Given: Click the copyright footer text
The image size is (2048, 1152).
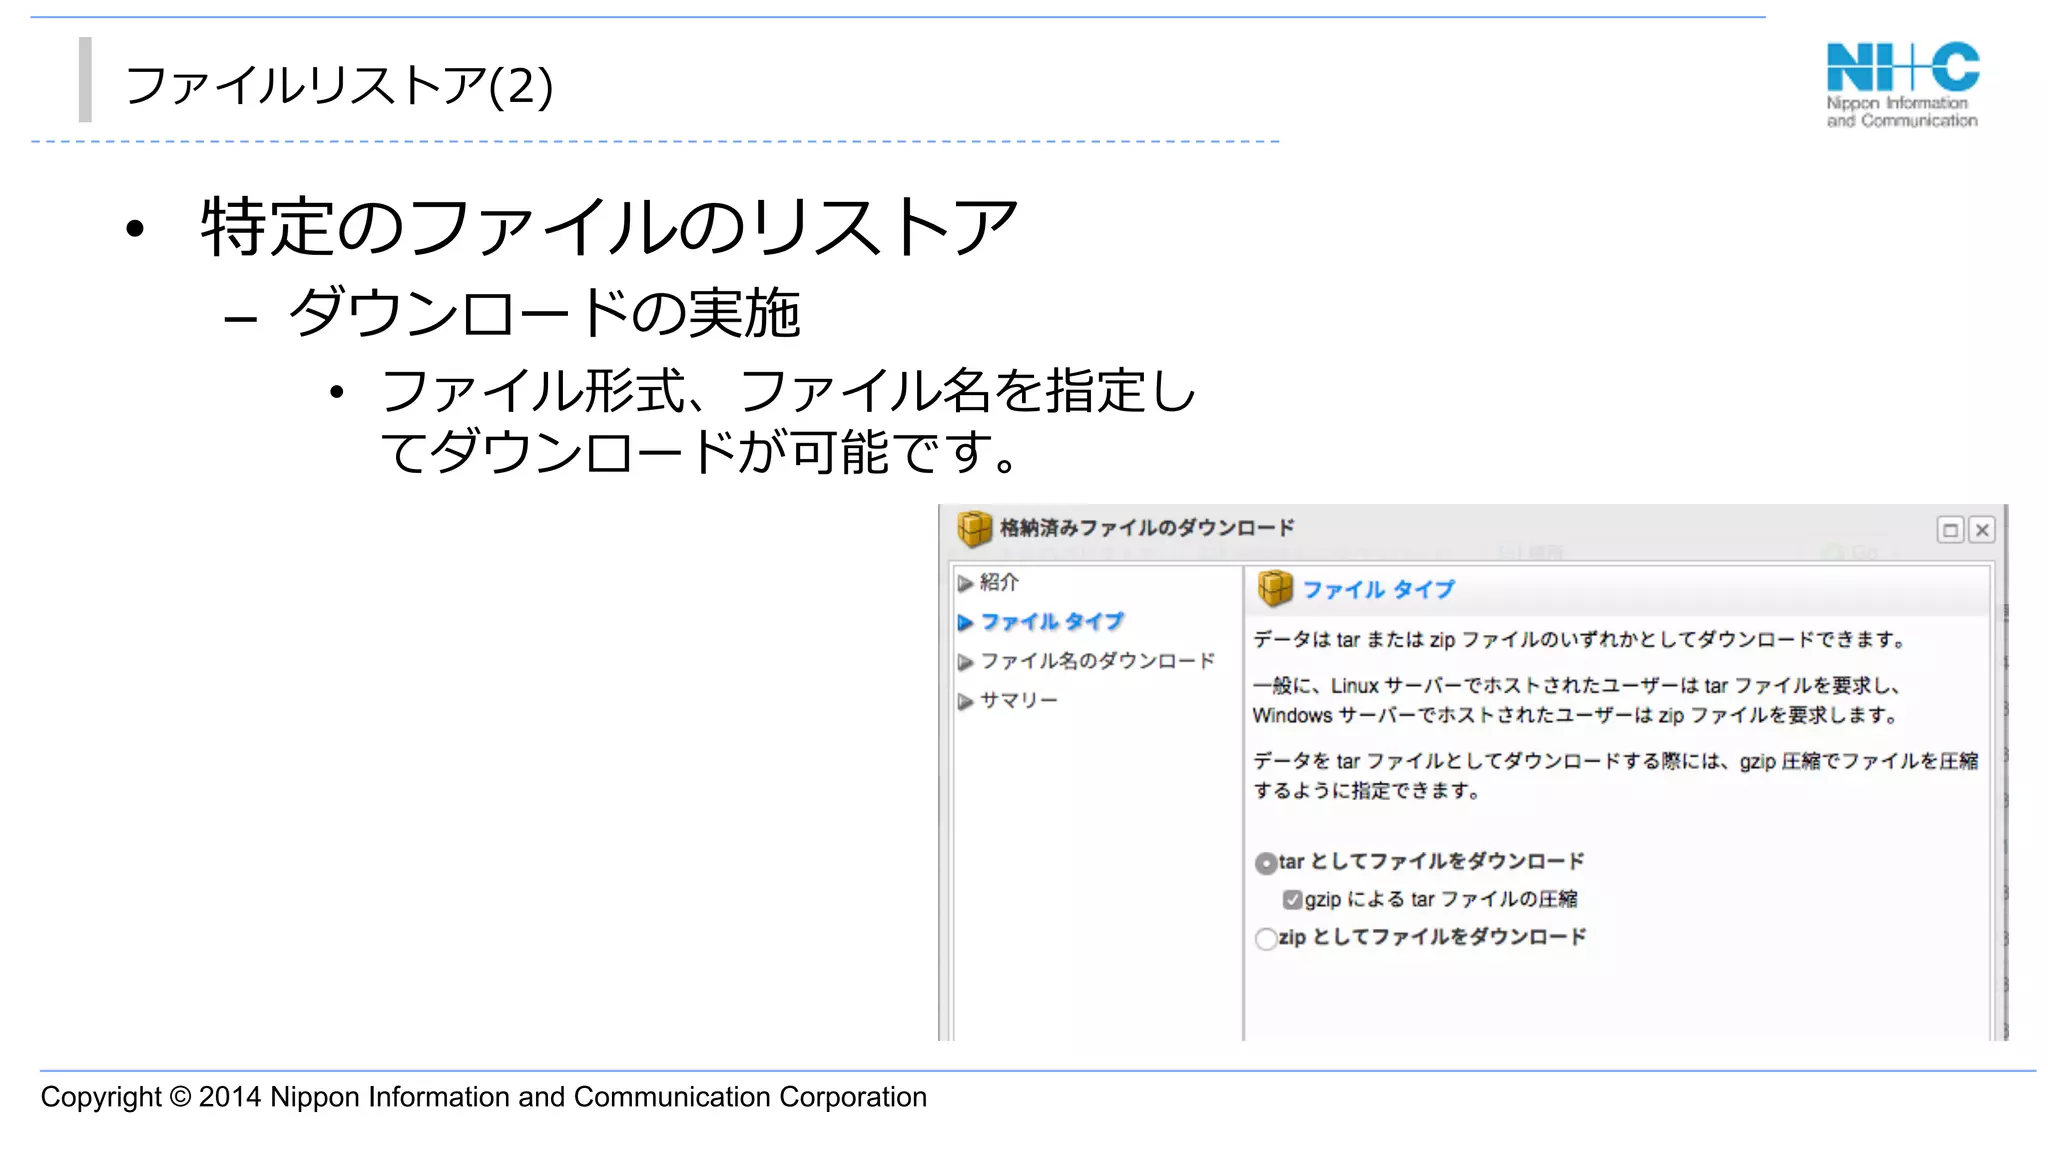Looking at the screenshot, I should coord(484,1097).
